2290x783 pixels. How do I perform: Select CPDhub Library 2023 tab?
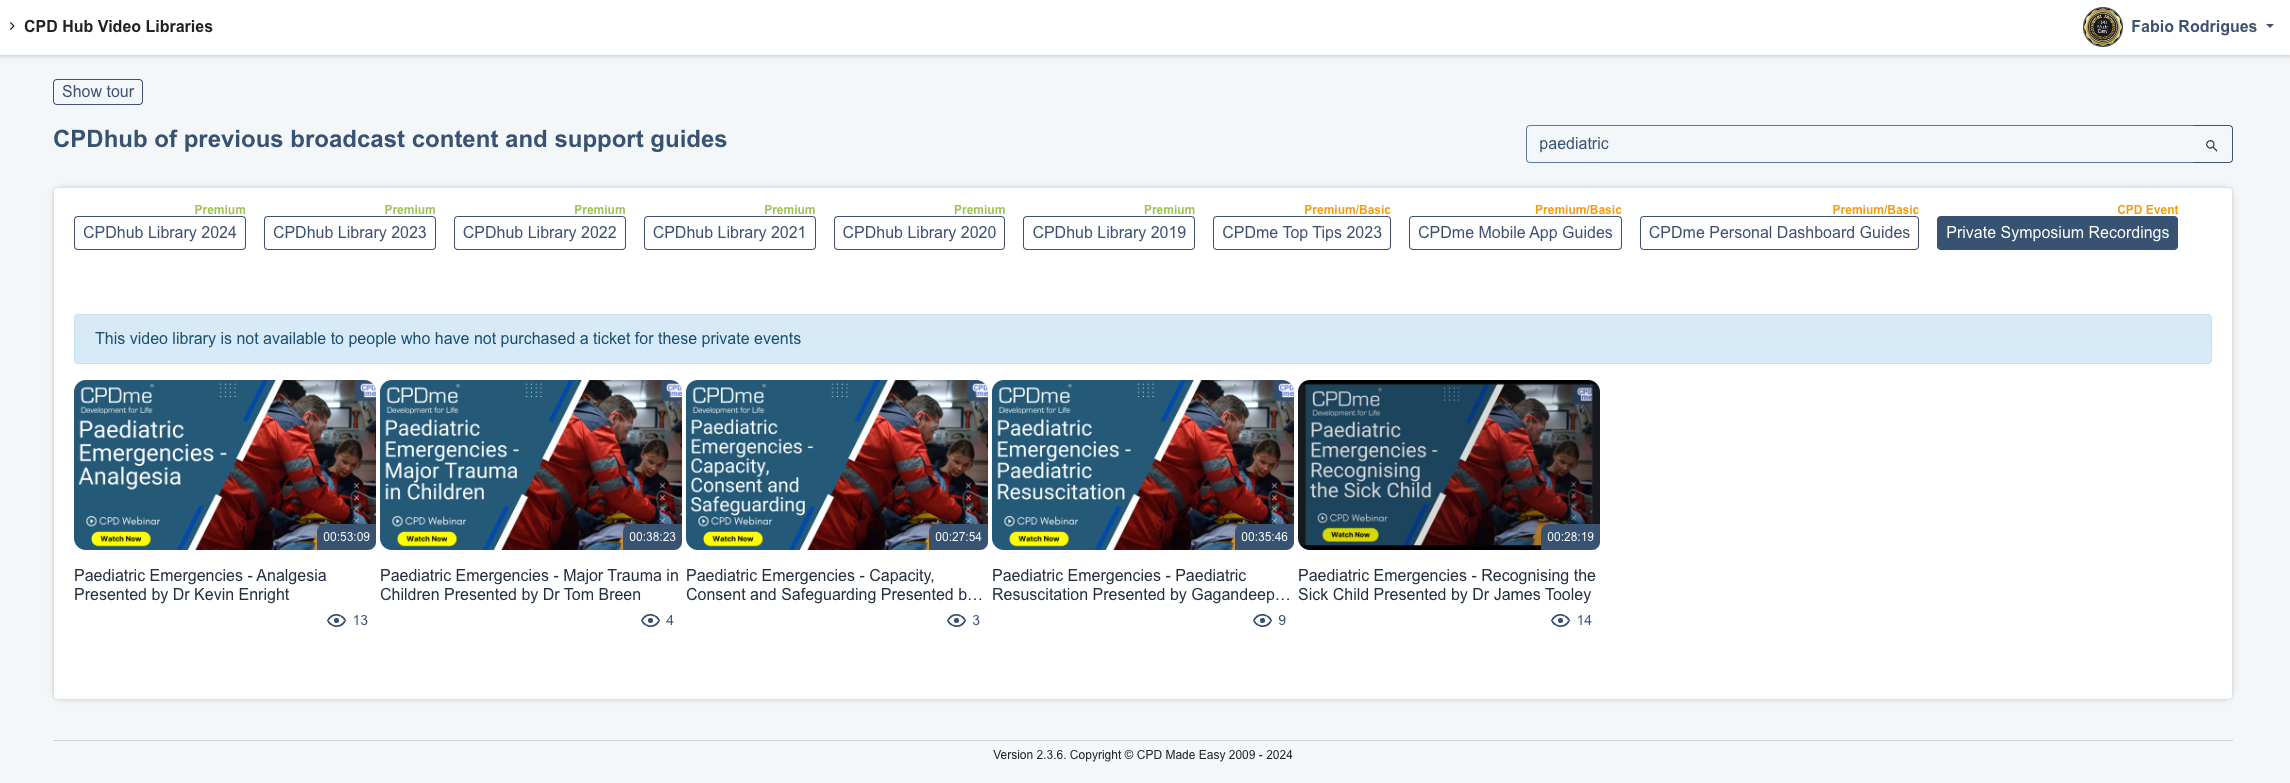click(350, 233)
